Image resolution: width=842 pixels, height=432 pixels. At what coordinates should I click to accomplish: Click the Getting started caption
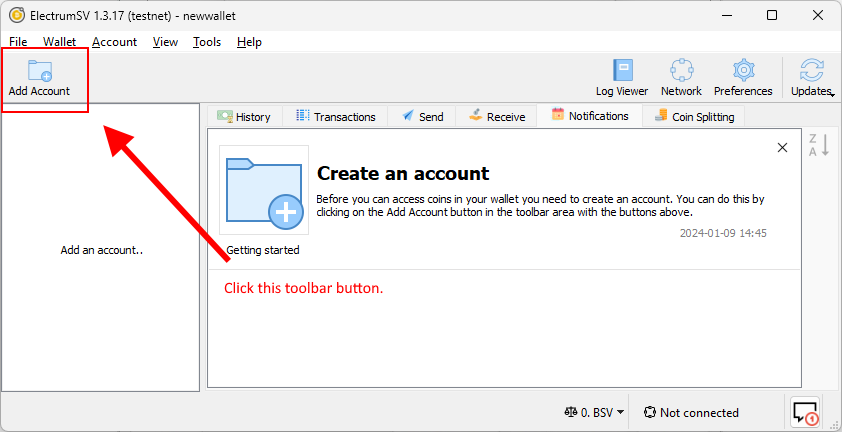263,250
